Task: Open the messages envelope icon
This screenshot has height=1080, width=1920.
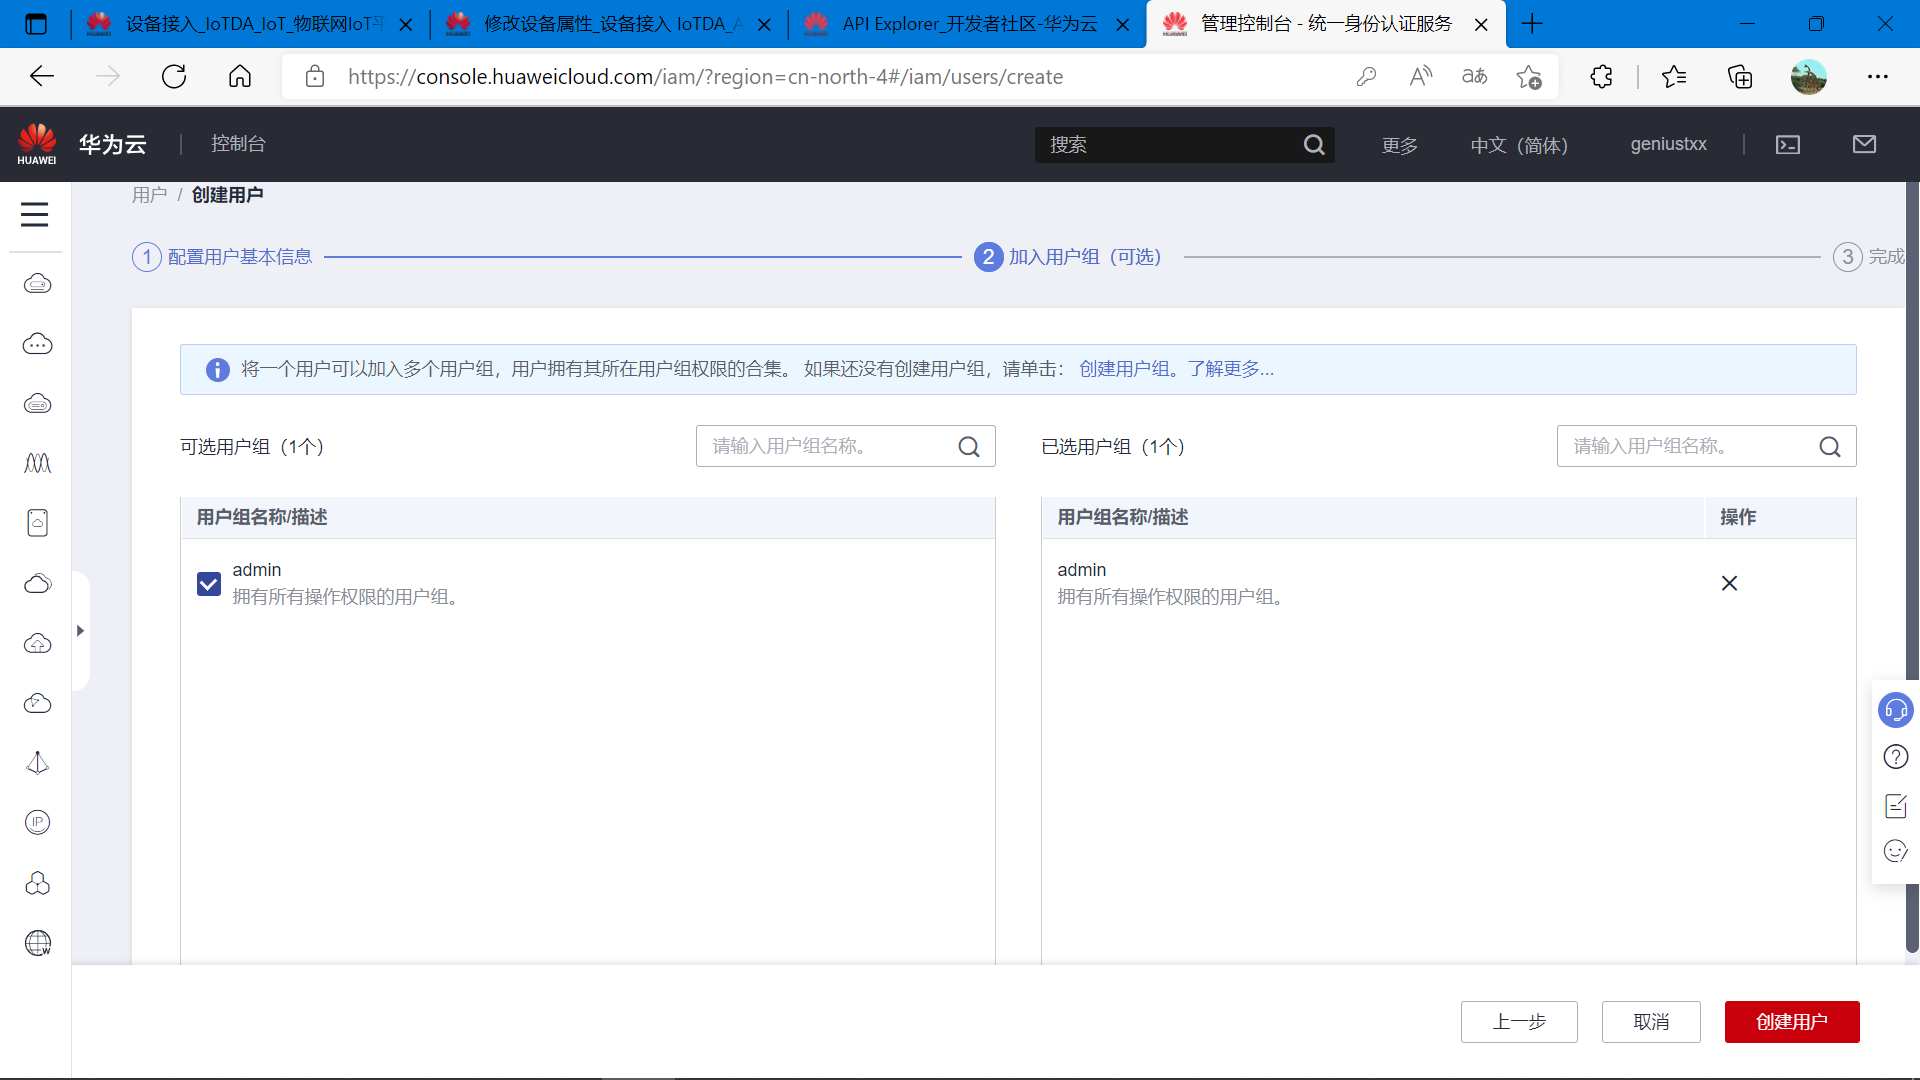Action: pyautogui.click(x=1864, y=144)
